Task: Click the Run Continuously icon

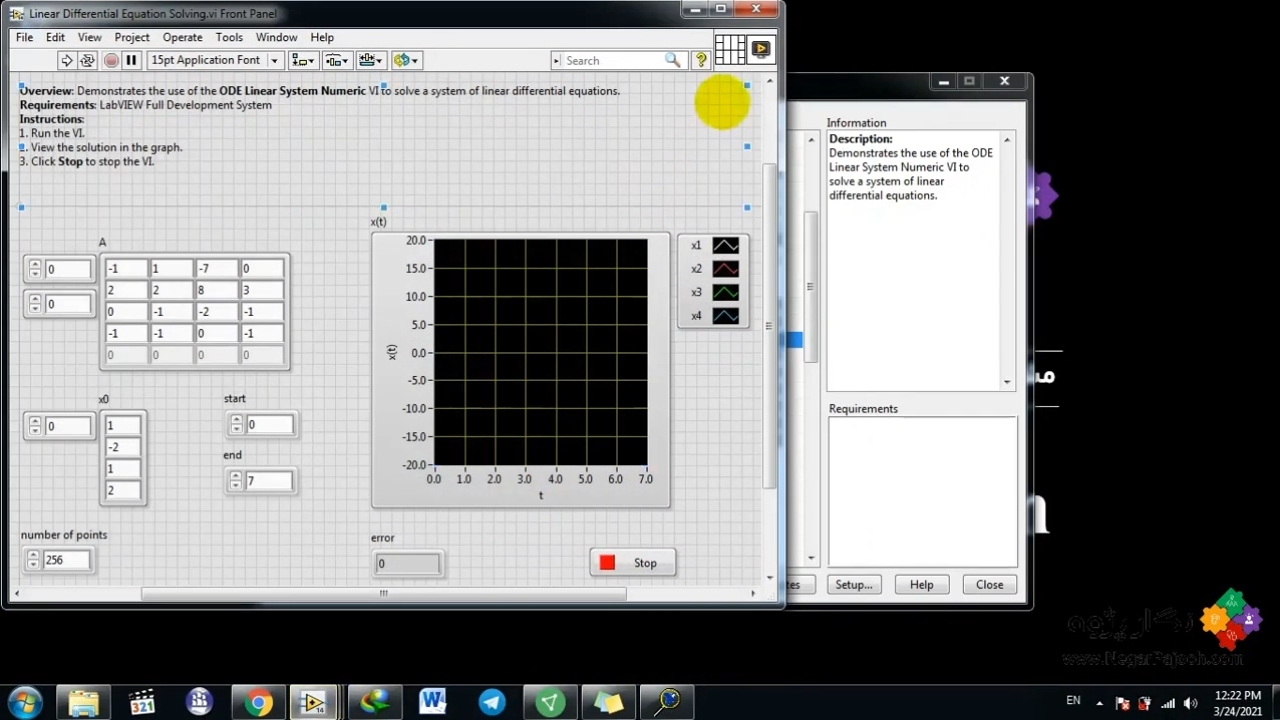Action: coord(87,60)
